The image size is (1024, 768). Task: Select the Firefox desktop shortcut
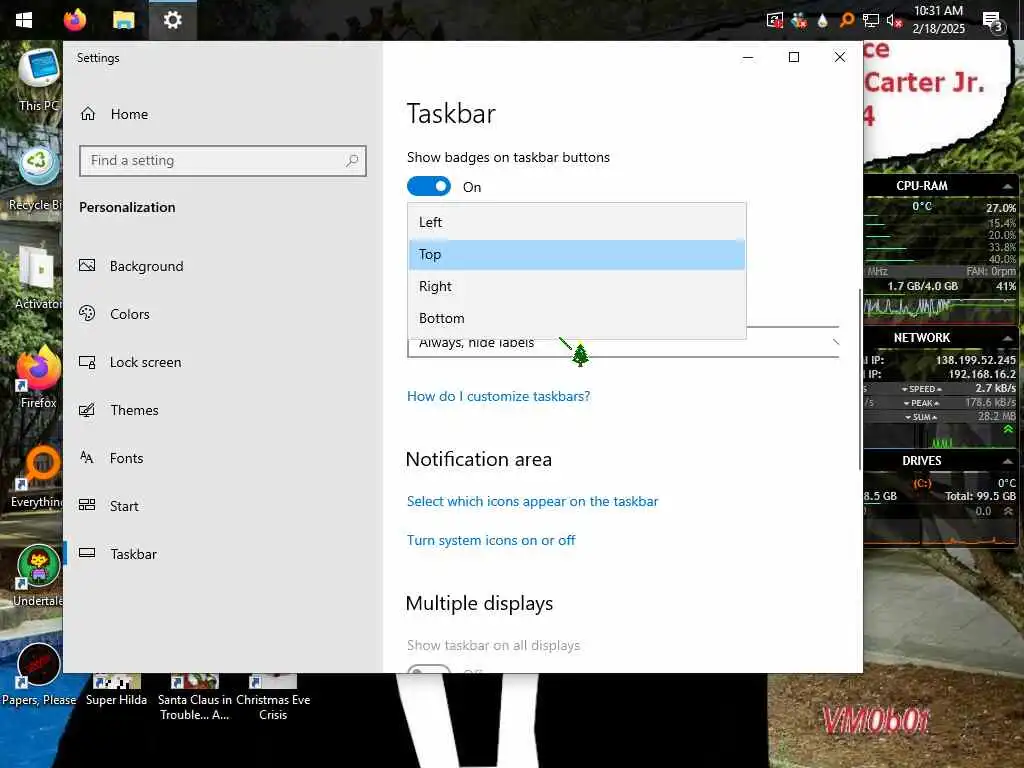(38, 377)
